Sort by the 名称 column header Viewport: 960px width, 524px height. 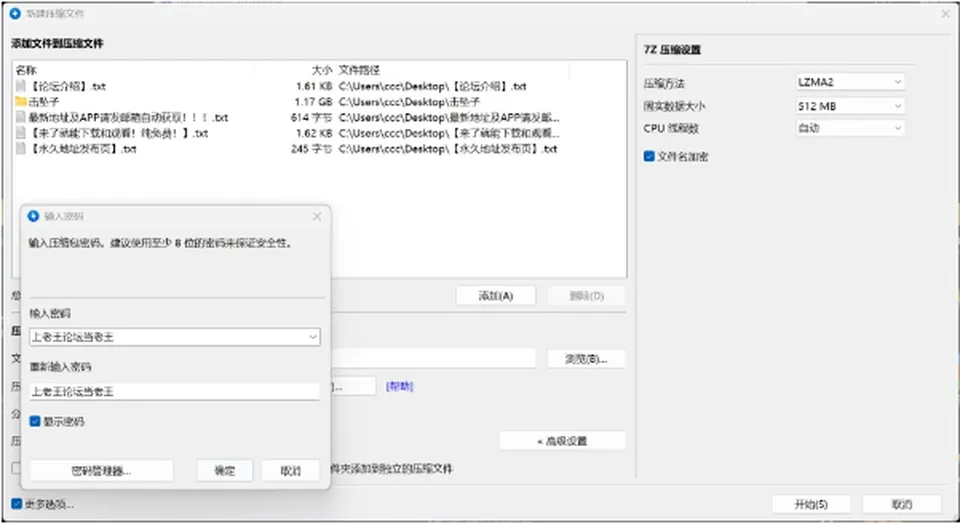[26, 70]
